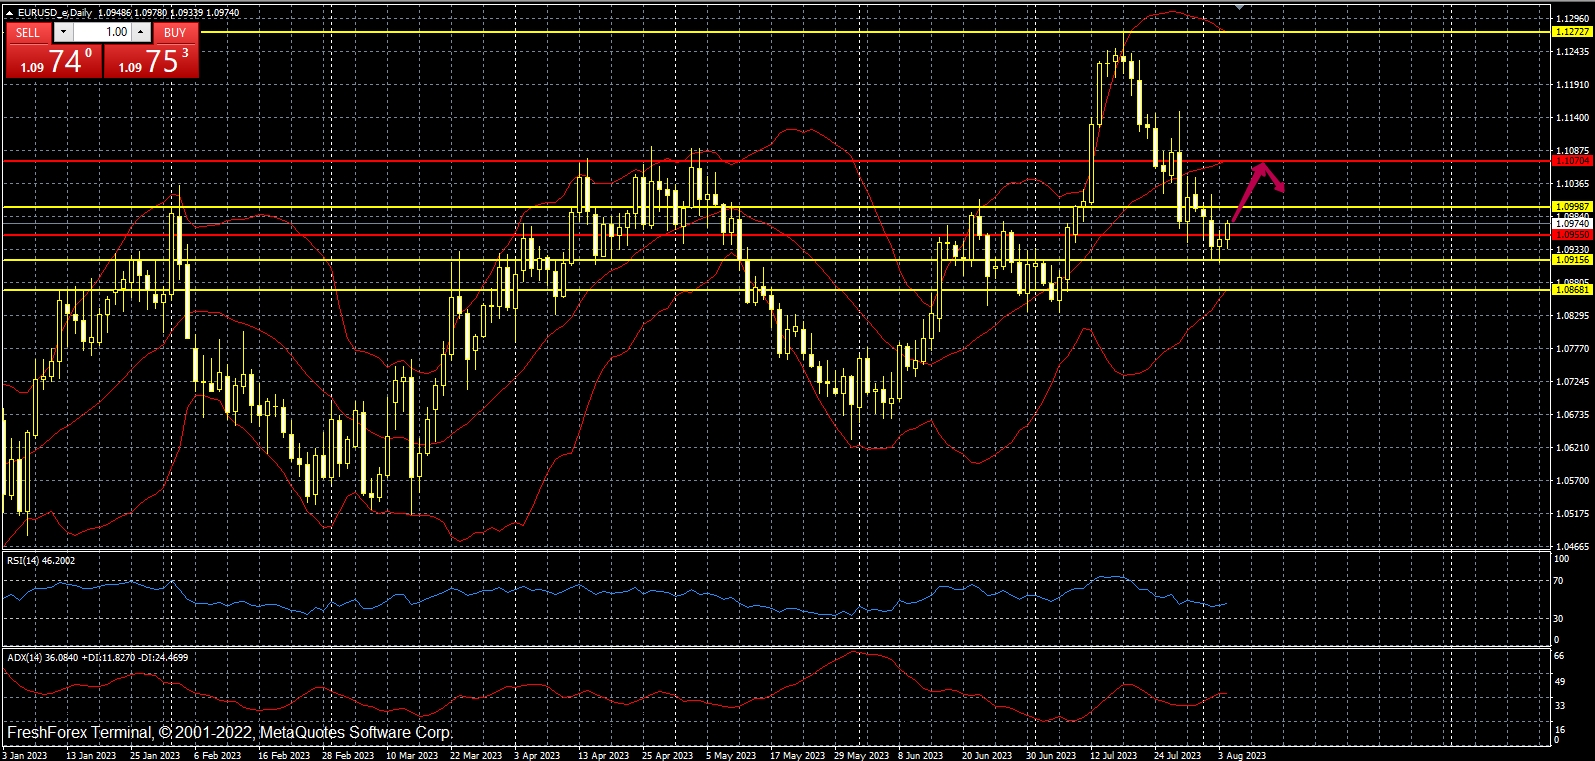Increase trade volume with the up arrow
The image size is (1595, 761).
click(141, 32)
